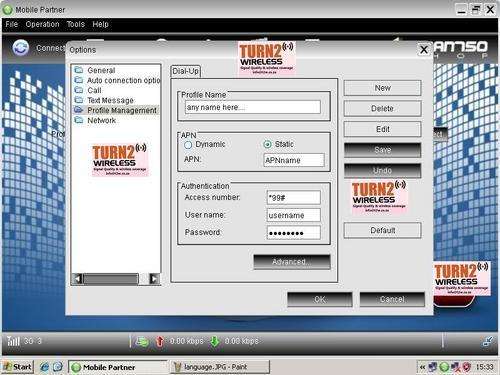
Task: Click the connection status icon in the status bar
Action: pyautogui.click(x=143, y=342)
